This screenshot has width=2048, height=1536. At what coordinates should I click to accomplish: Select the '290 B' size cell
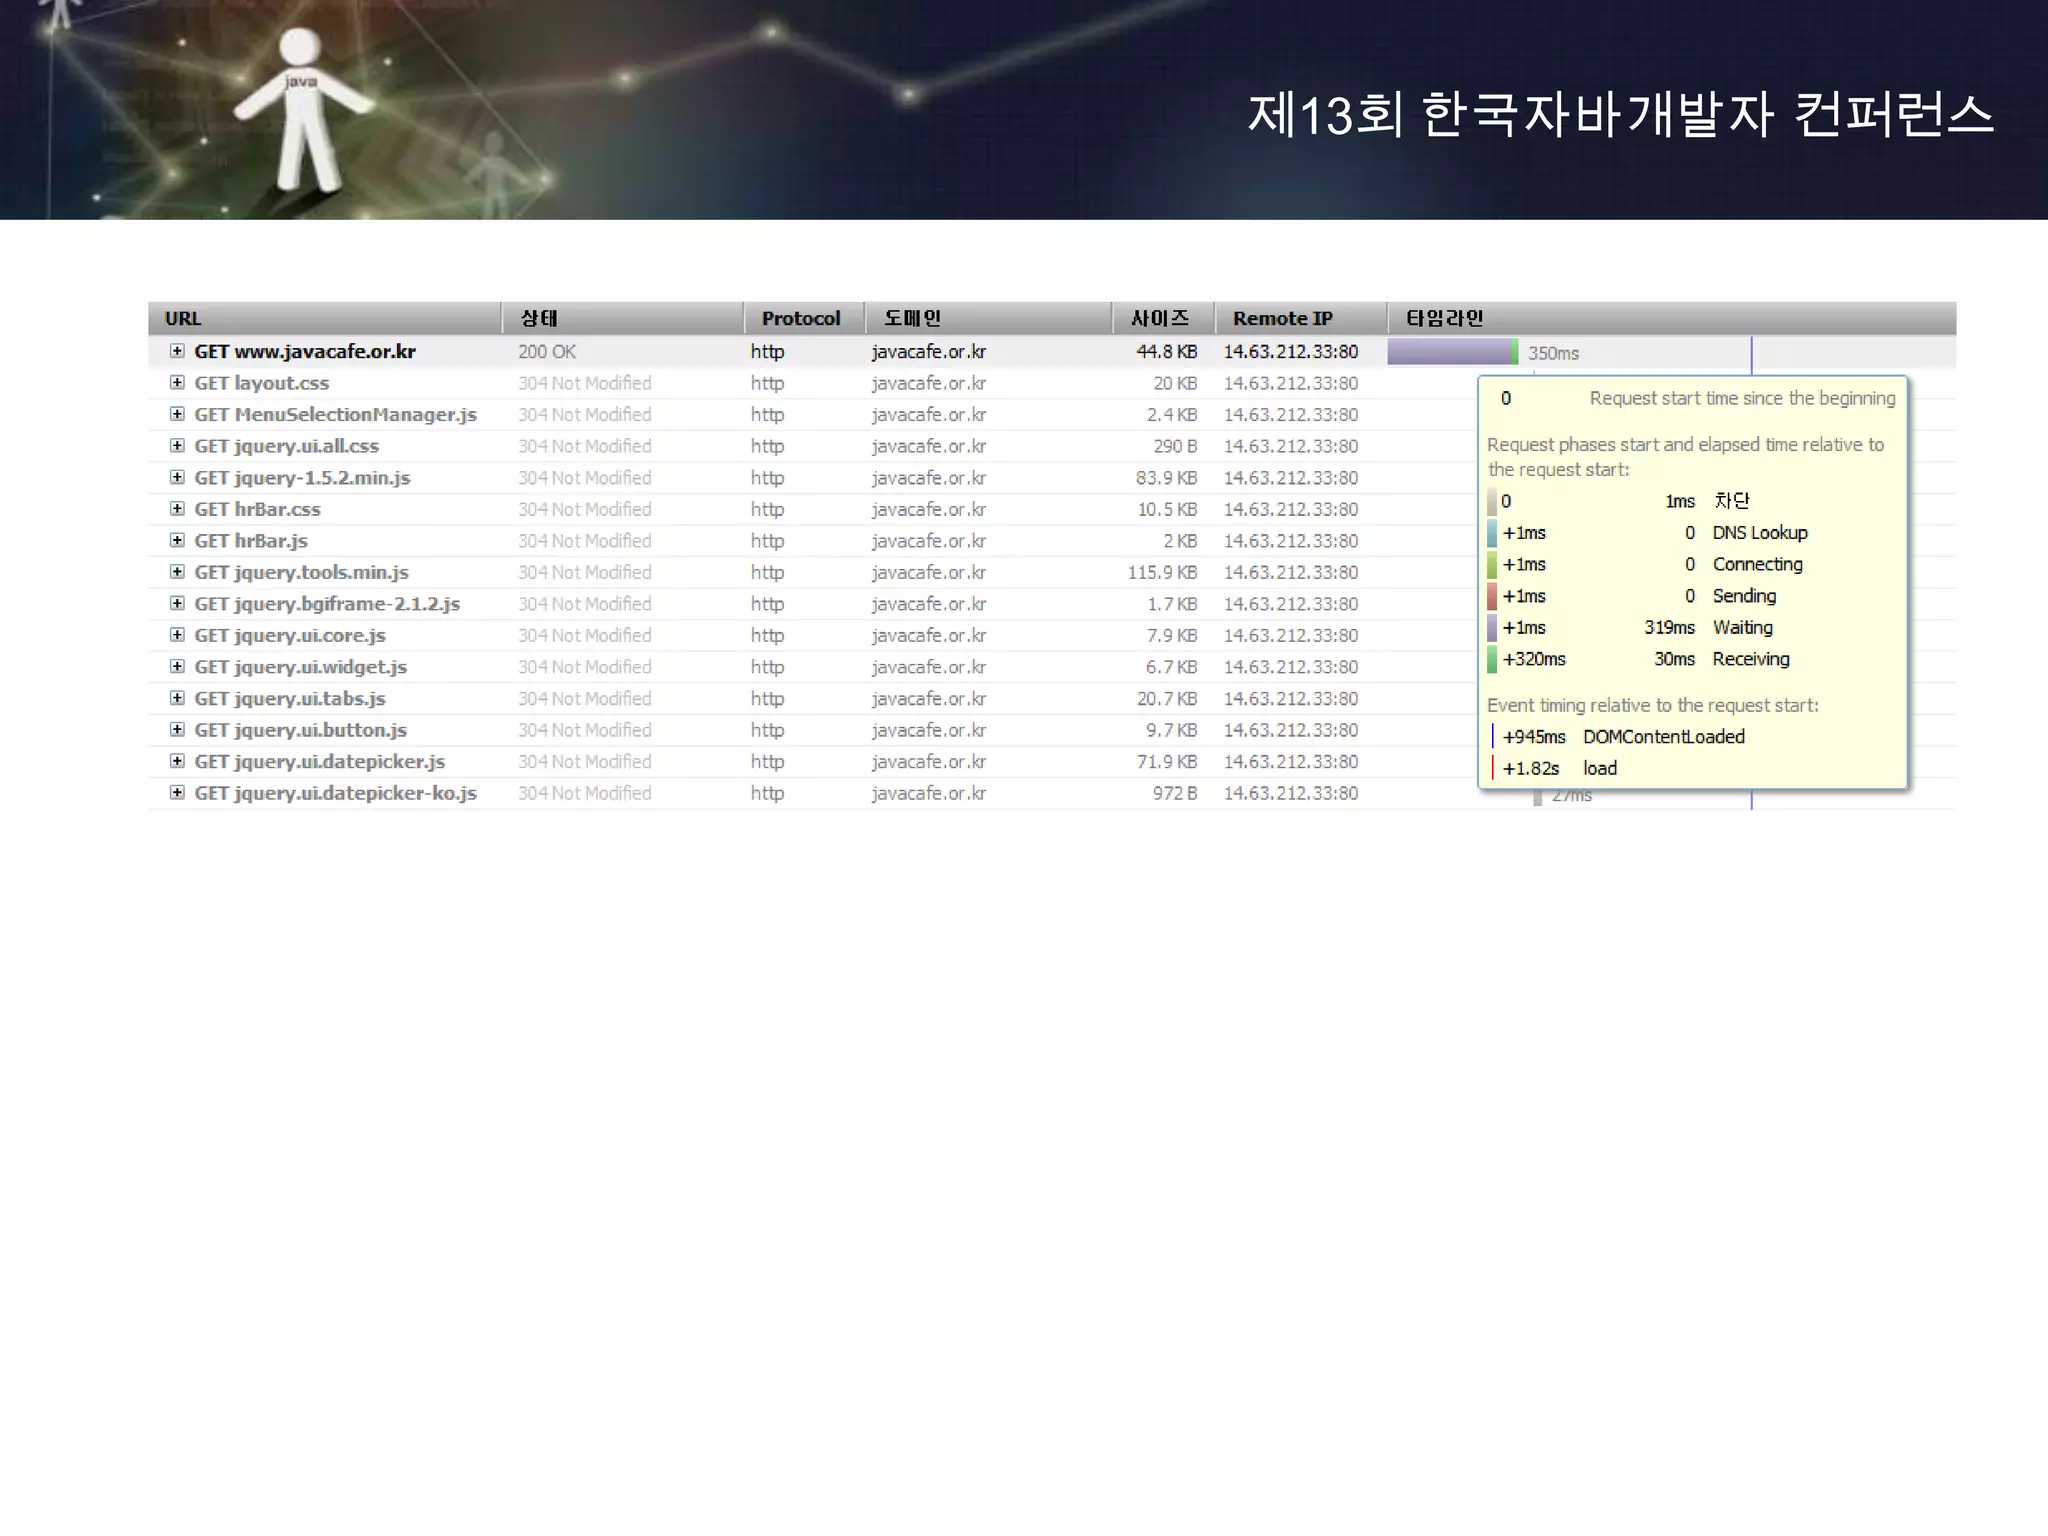coord(1175,446)
